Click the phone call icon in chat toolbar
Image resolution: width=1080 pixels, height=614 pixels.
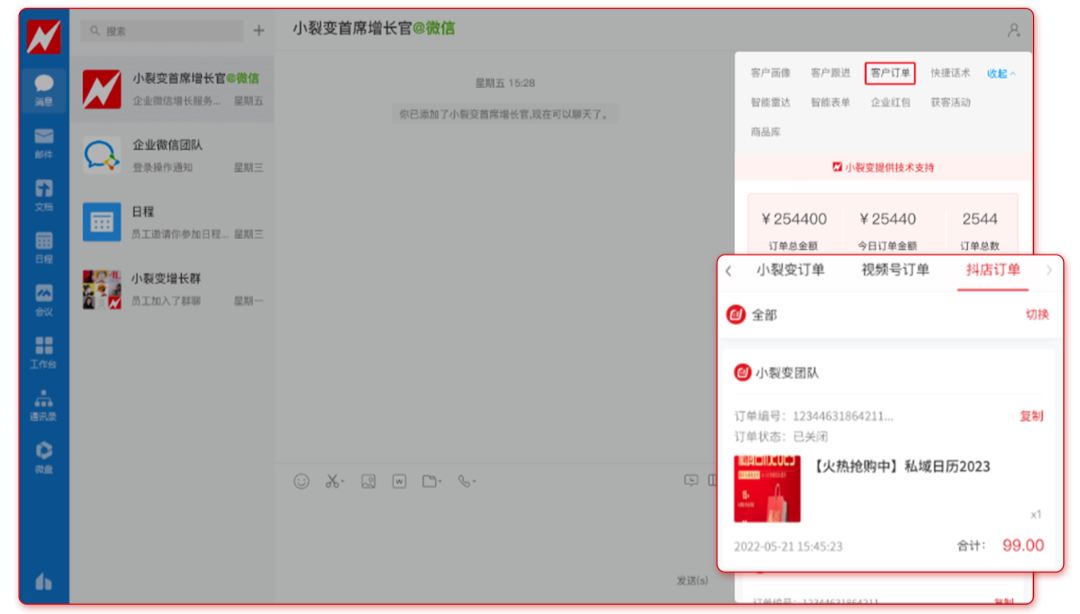coord(462,480)
